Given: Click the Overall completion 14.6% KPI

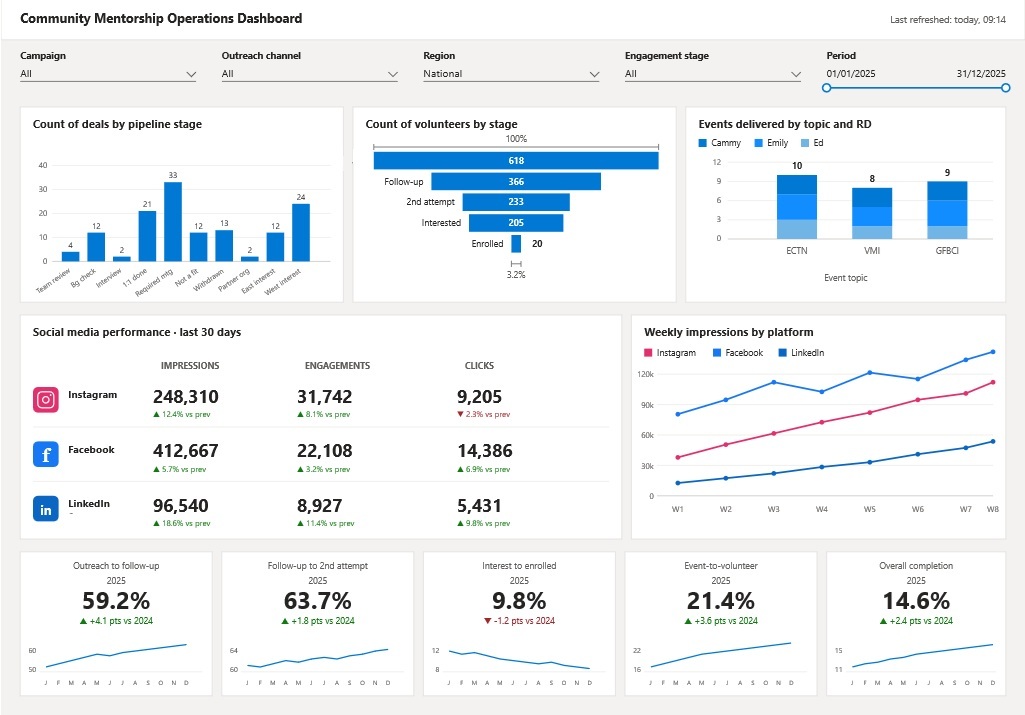Looking at the screenshot, I should coord(916,601).
